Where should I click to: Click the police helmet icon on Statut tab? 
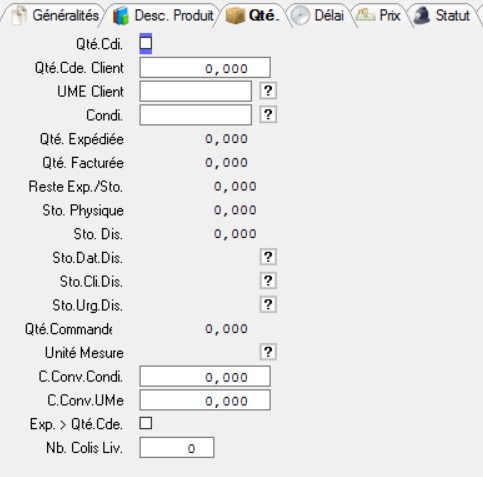422,16
